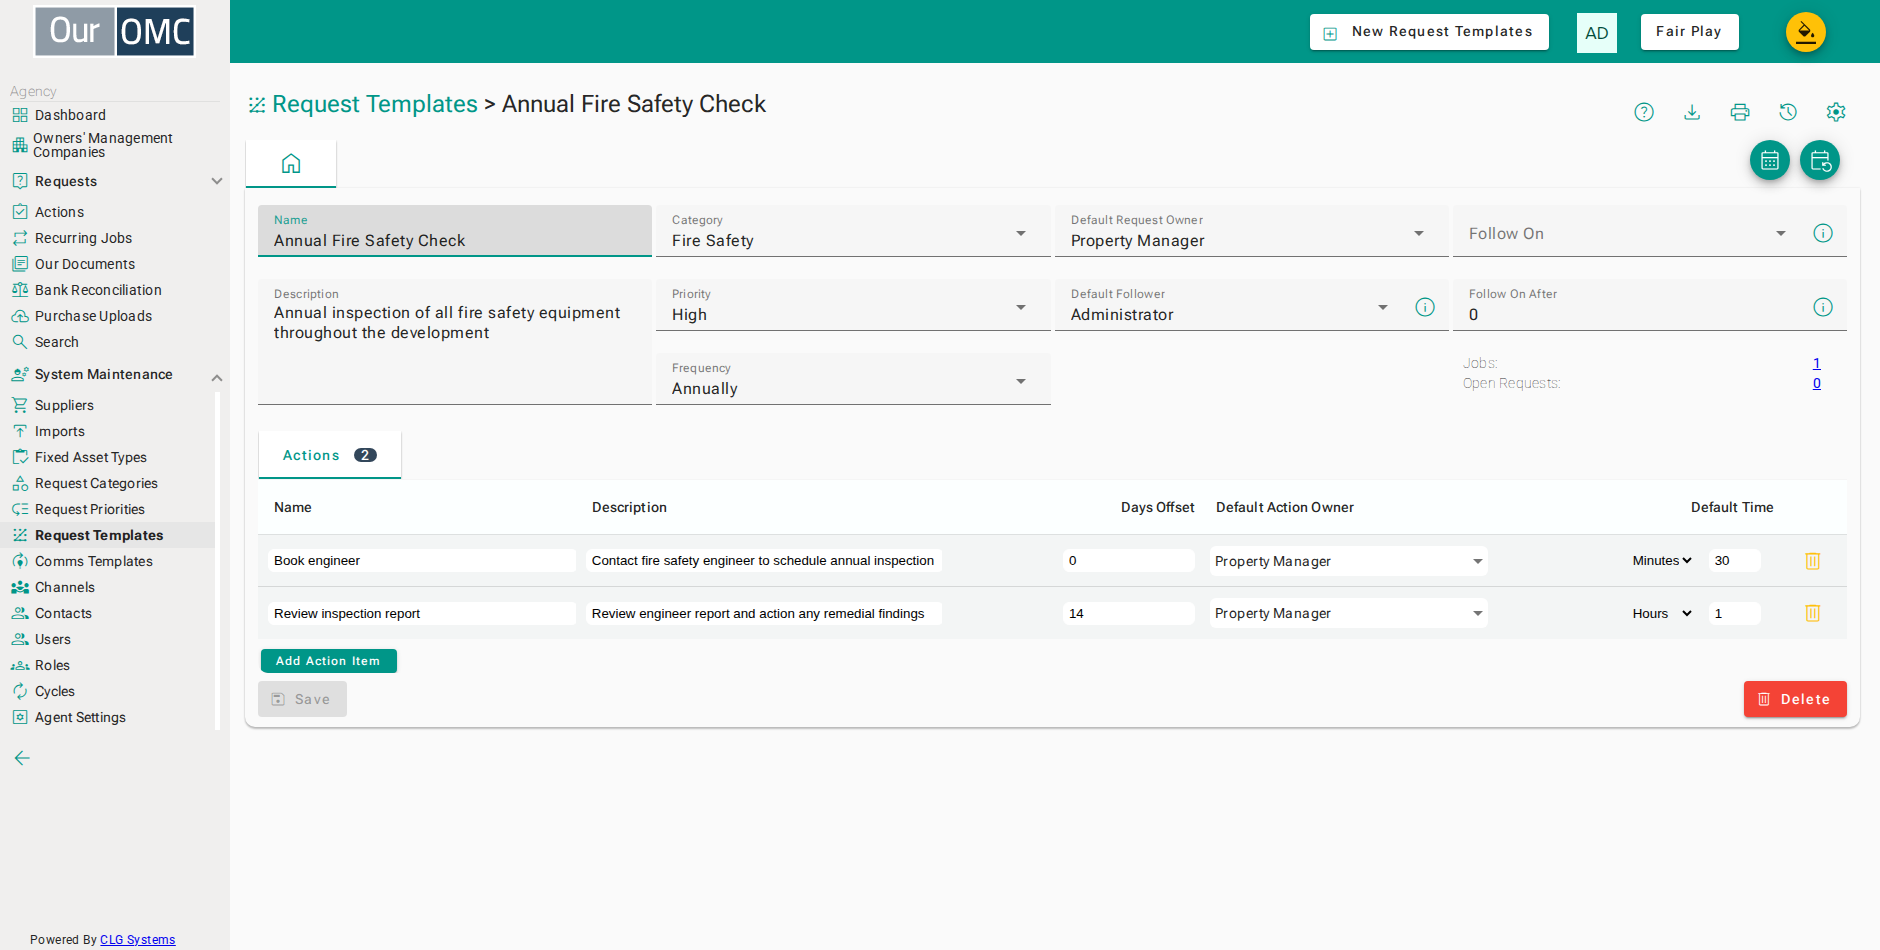Click the Save button
Viewport: 1880px width, 950px height.
point(302,699)
